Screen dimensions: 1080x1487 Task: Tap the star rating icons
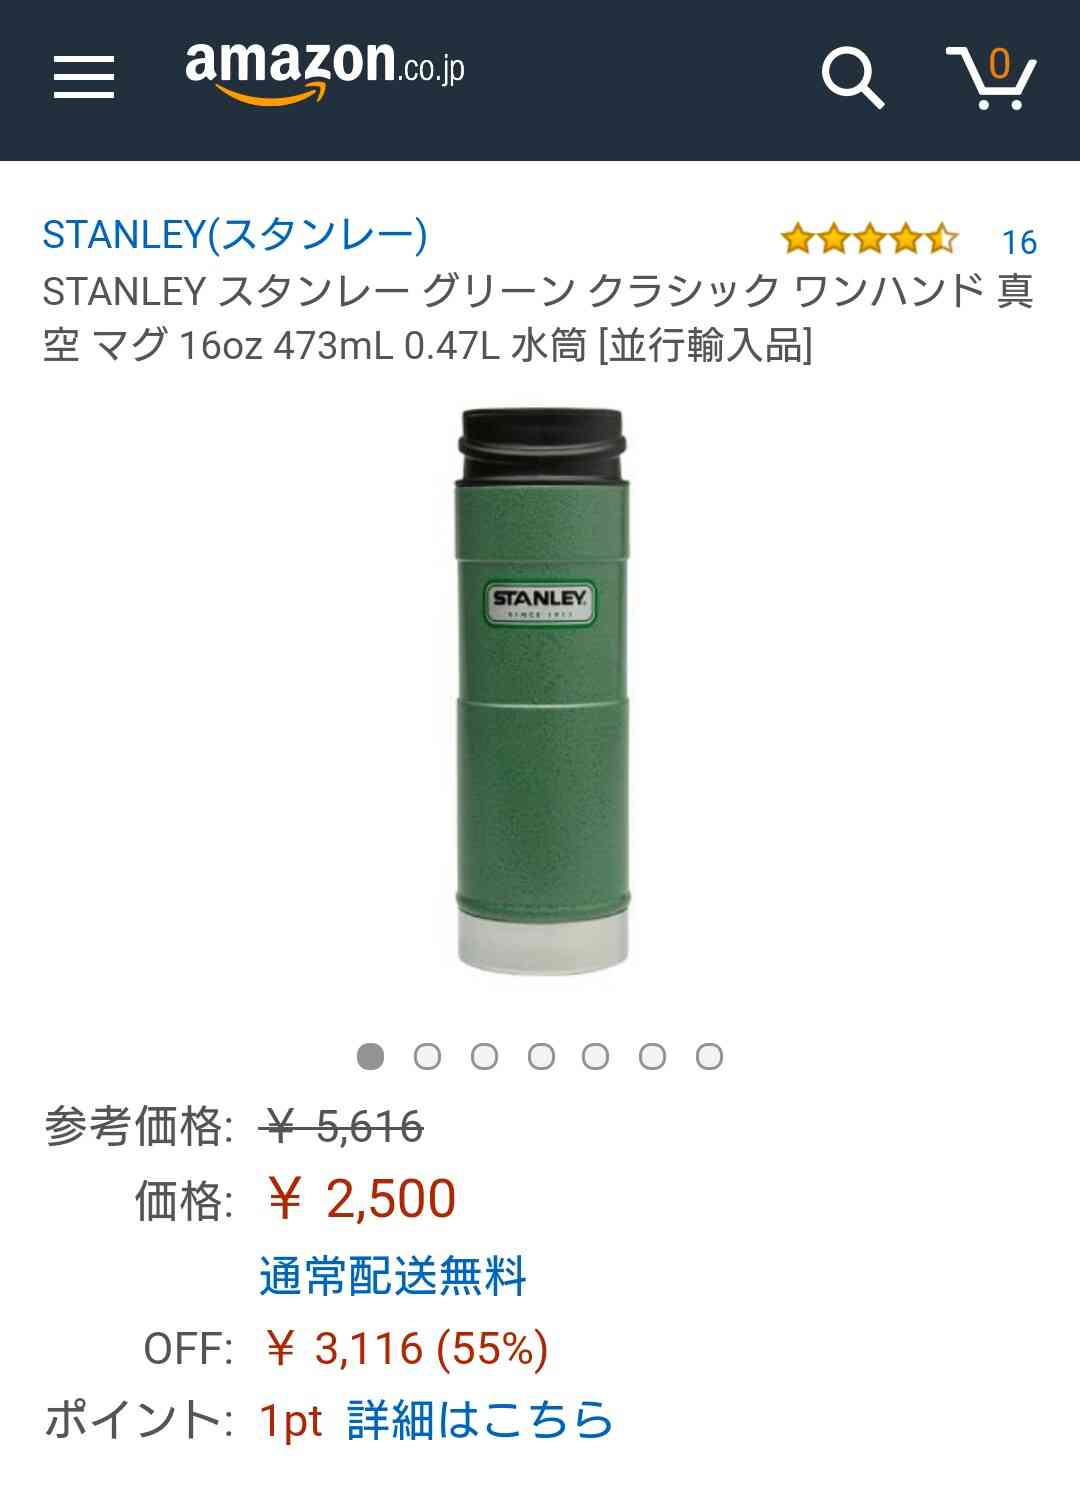pyautogui.click(x=869, y=240)
